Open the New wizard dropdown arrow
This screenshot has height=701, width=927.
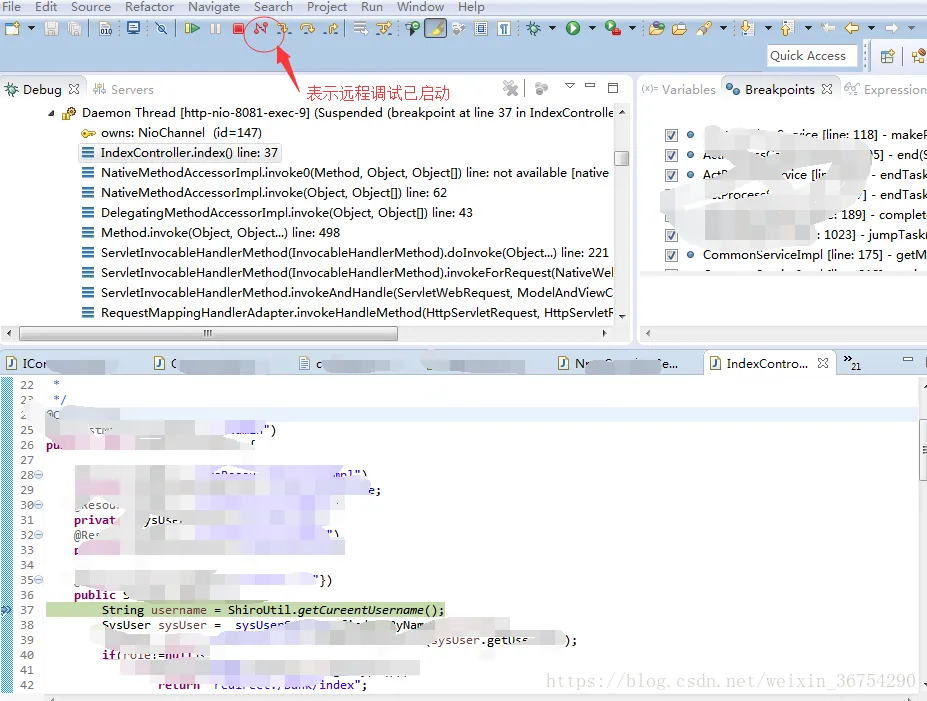31,28
